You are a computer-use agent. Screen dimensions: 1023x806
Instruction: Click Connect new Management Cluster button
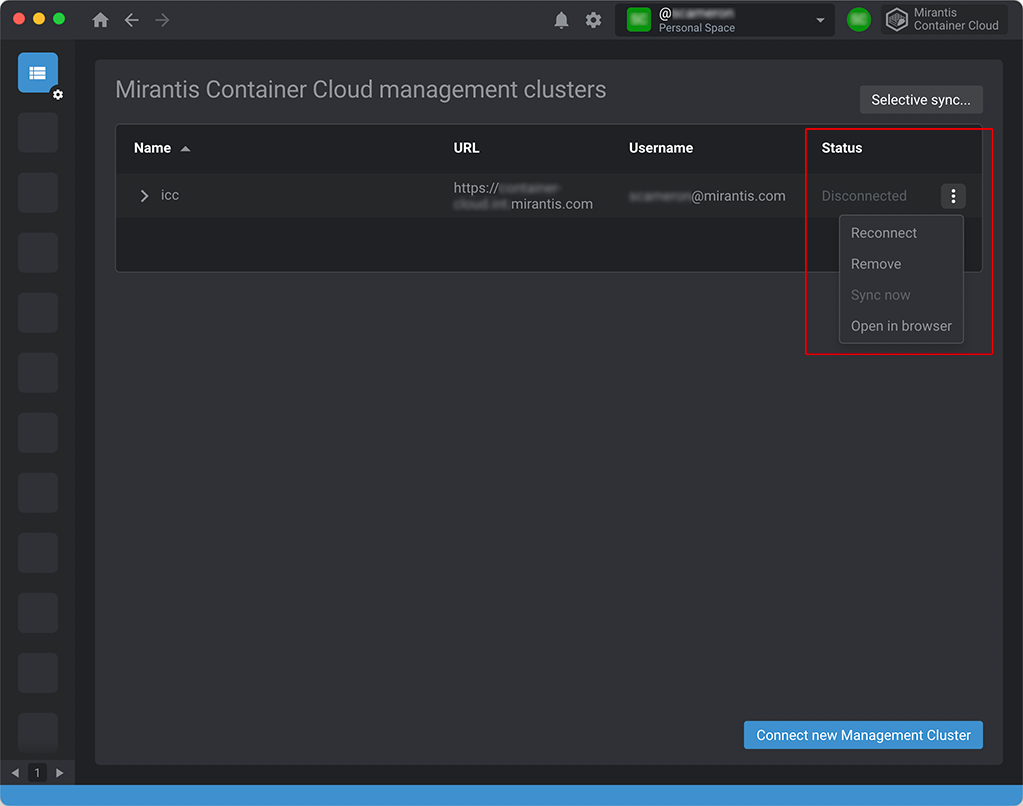click(x=863, y=735)
